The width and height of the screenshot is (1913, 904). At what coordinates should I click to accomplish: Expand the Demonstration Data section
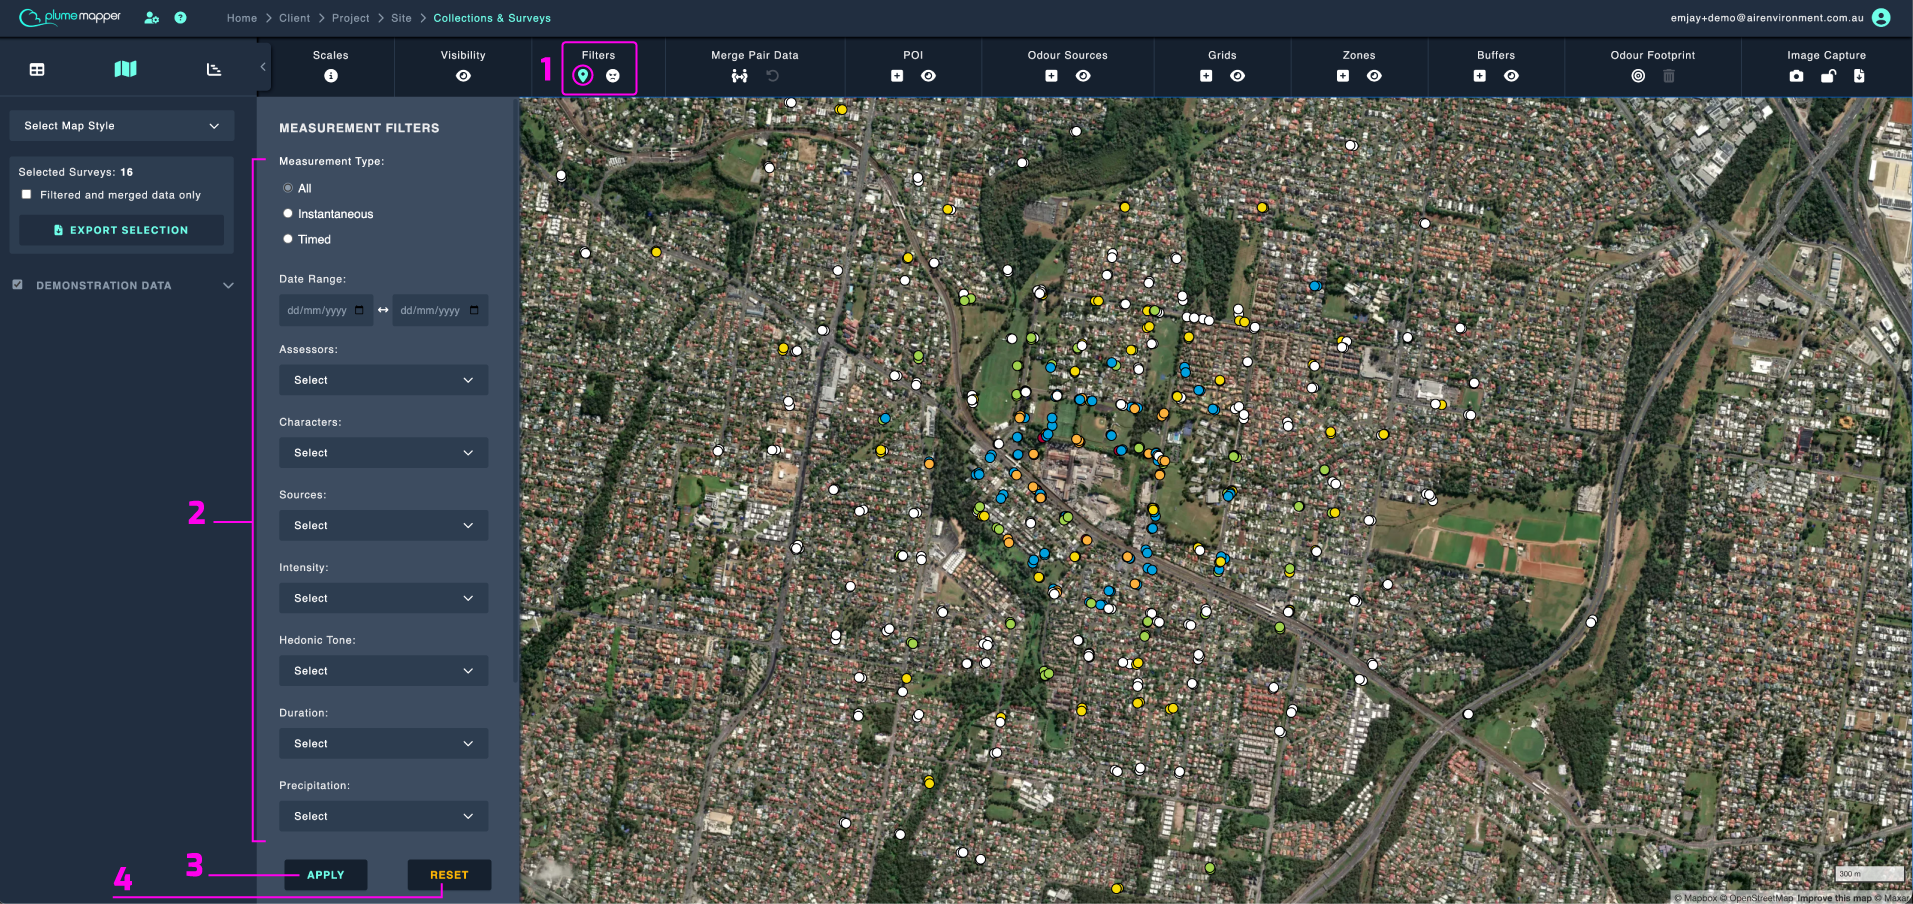pyautogui.click(x=228, y=286)
